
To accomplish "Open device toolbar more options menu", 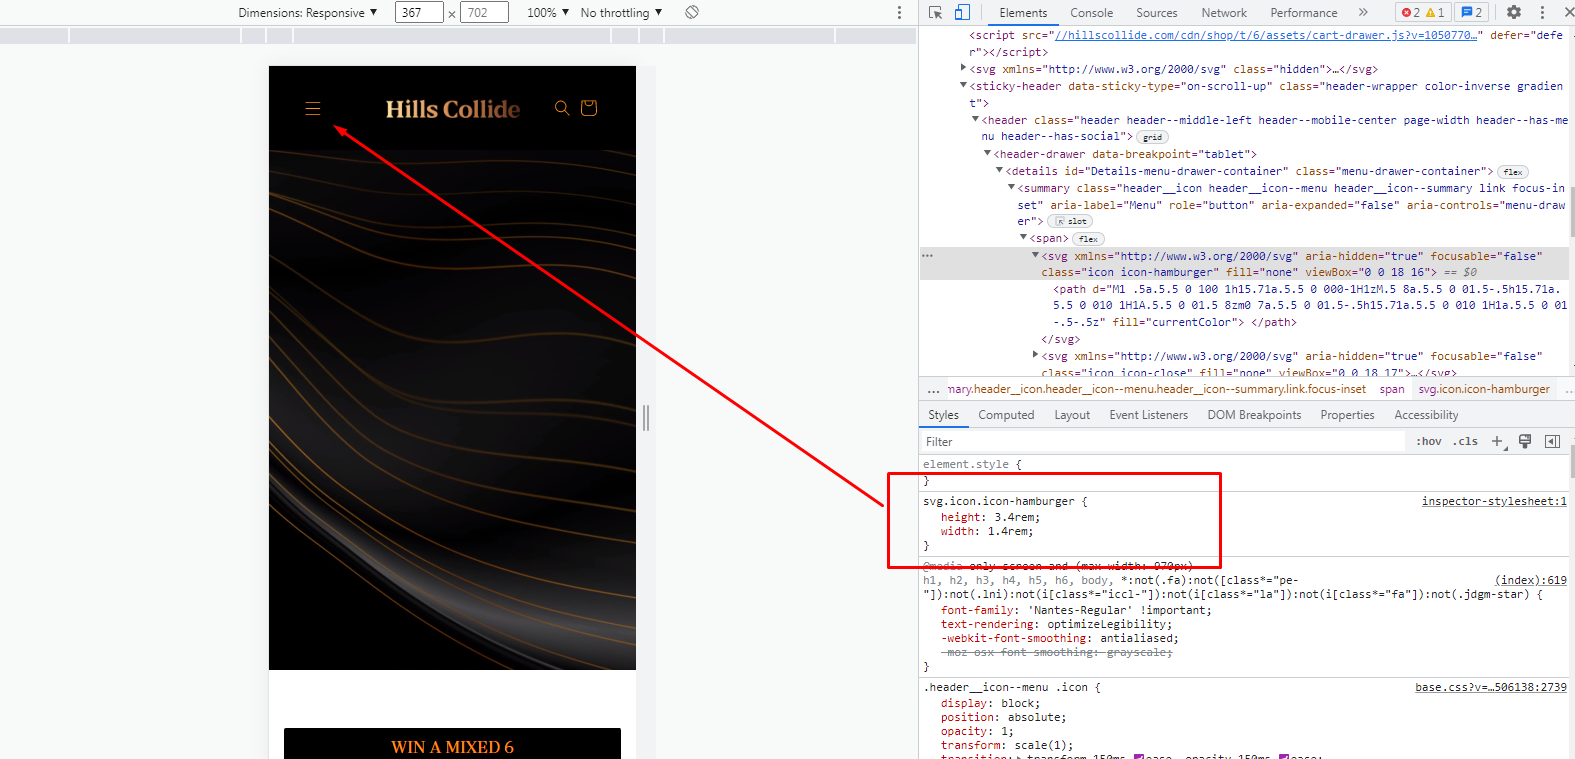I will pos(899,12).
